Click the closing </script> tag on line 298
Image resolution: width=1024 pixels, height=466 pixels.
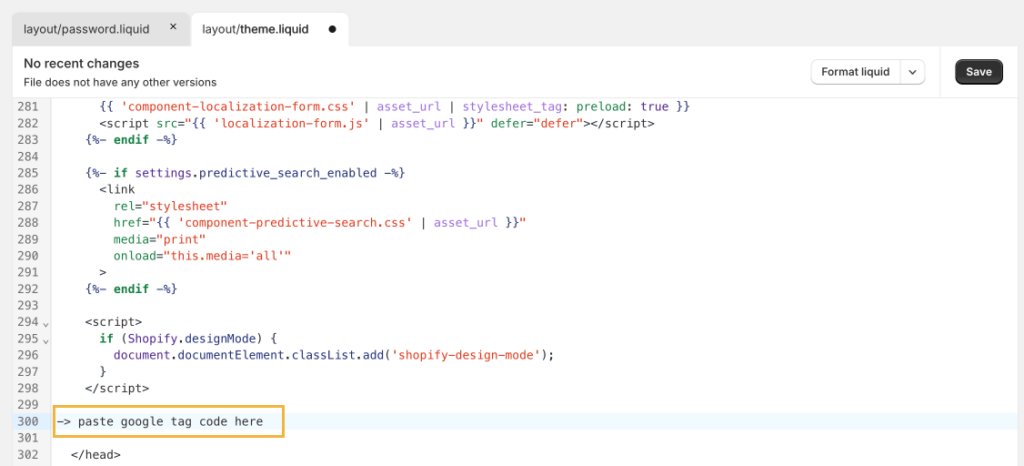coord(117,388)
